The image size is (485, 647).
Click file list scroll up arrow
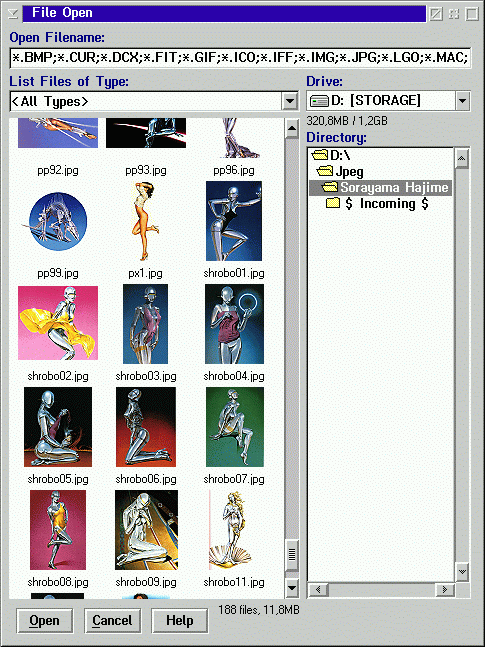(292, 129)
